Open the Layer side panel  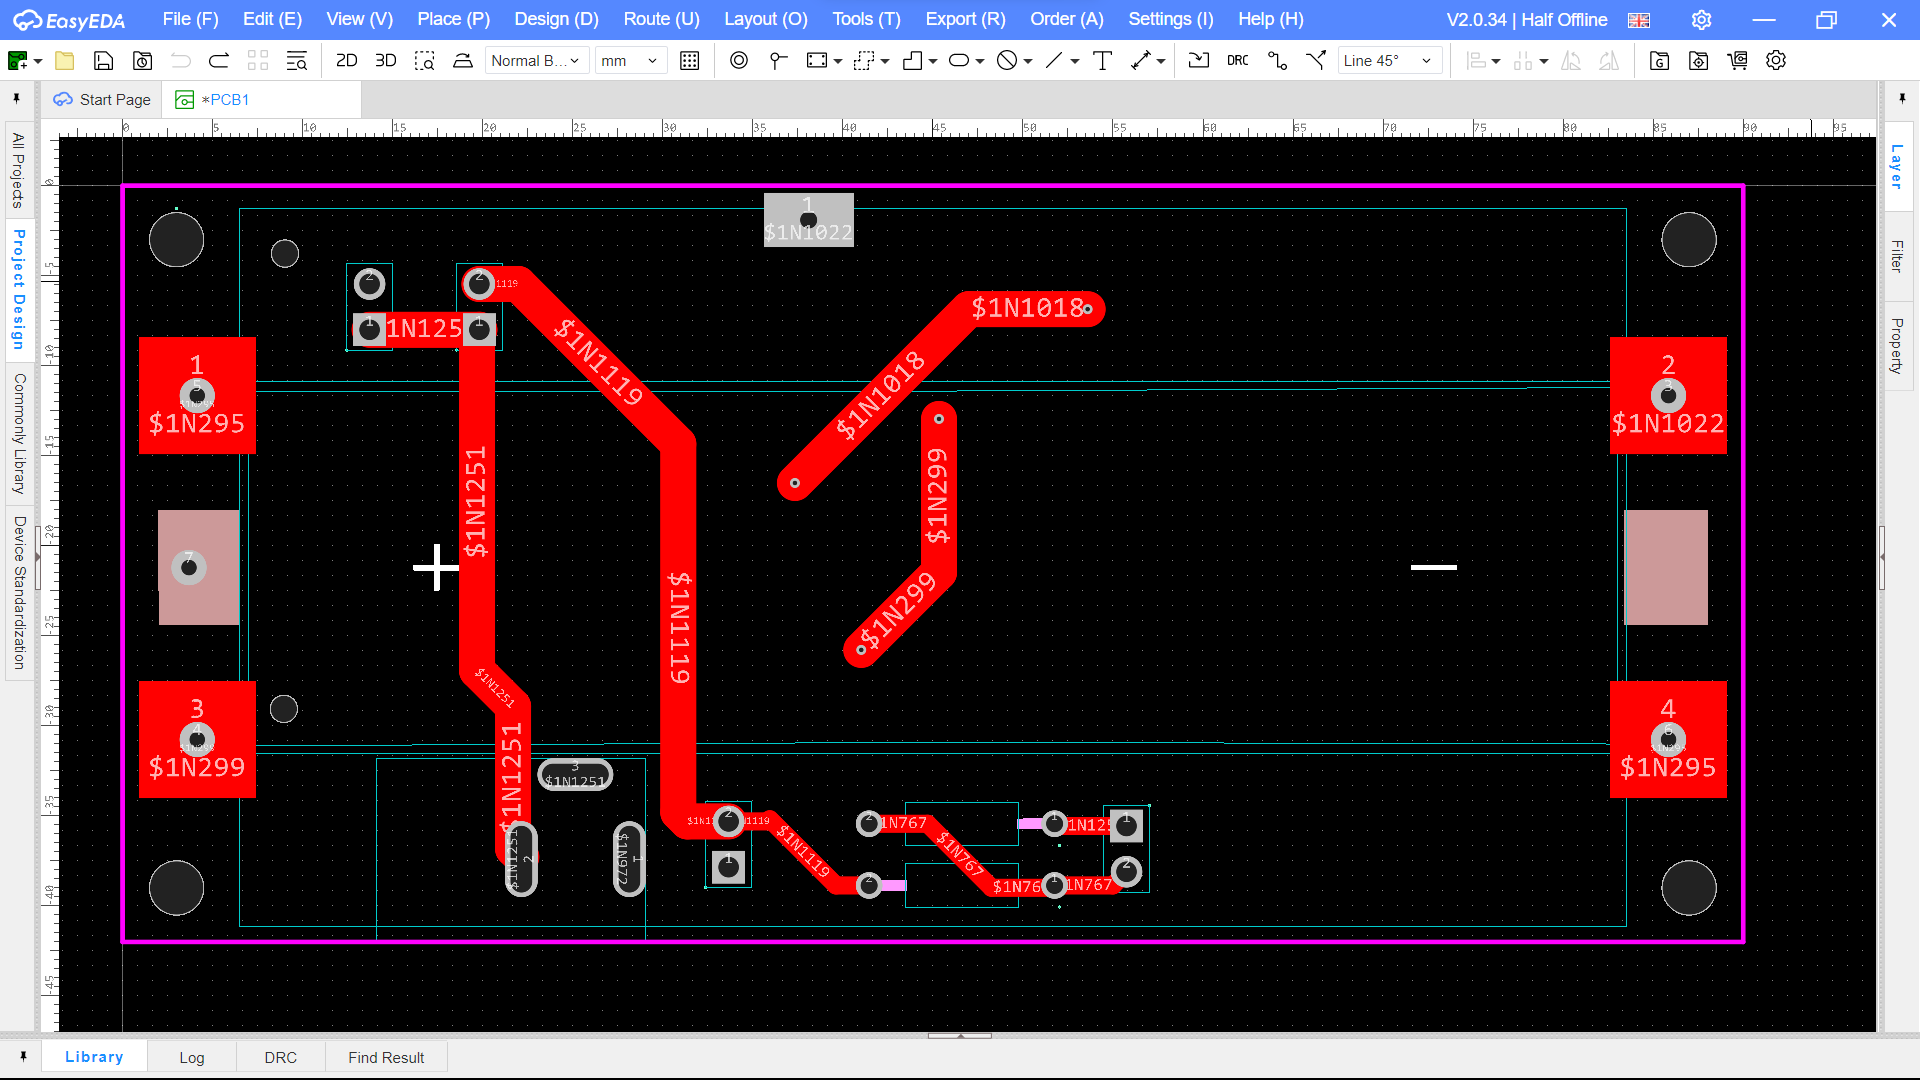[x=1897, y=167]
